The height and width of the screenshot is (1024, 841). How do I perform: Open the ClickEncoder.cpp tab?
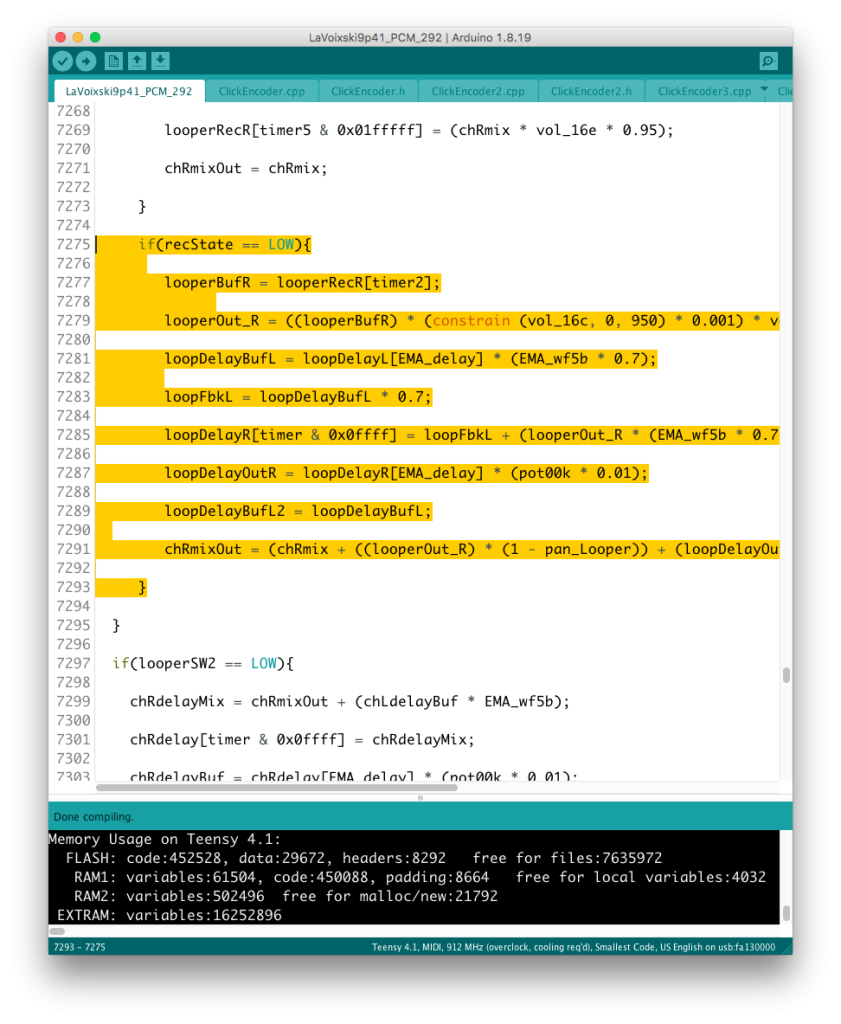tap(261, 91)
